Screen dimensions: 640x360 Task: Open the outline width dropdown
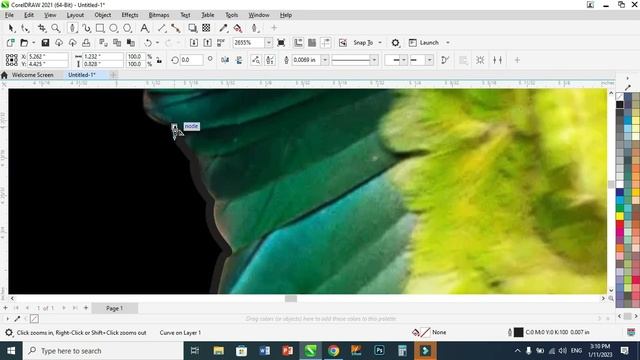[x=325, y=60]
